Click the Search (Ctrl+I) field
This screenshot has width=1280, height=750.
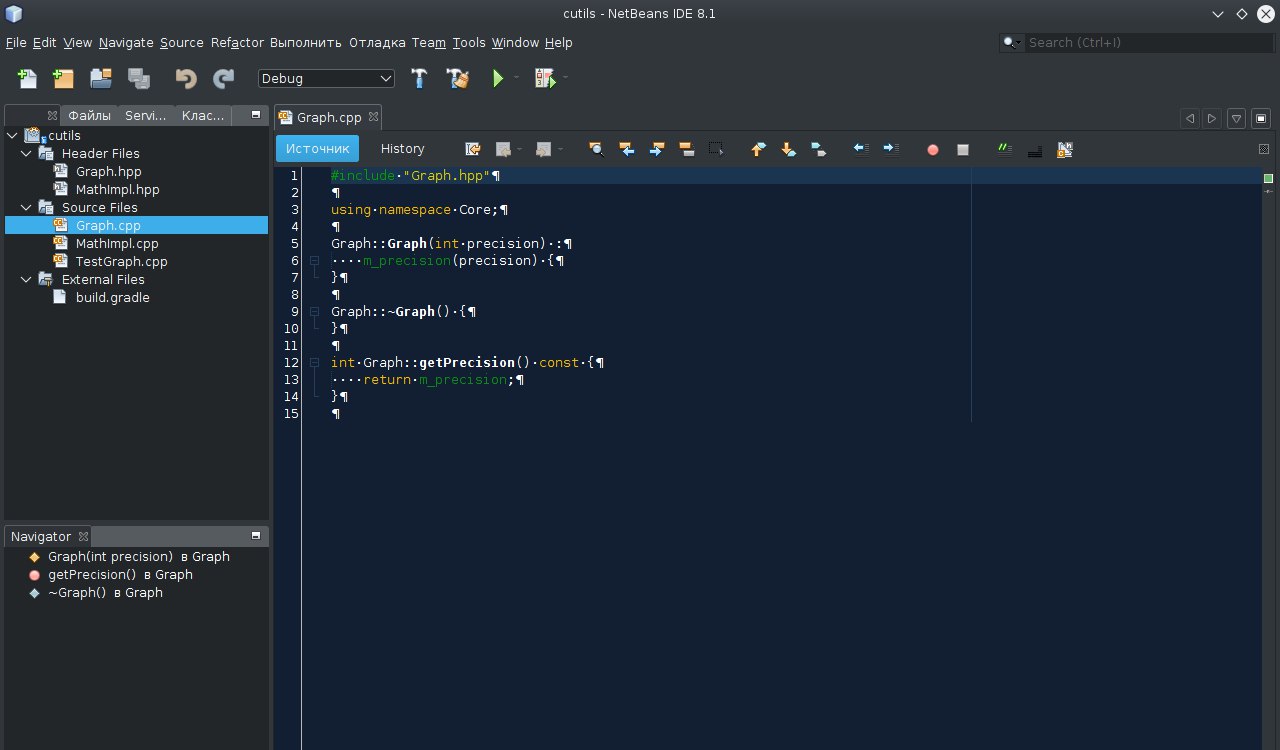[x=1140, y=43]
